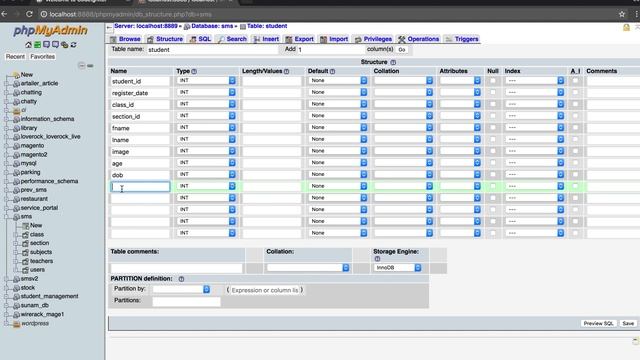Switch to the Structure tab

165,39
